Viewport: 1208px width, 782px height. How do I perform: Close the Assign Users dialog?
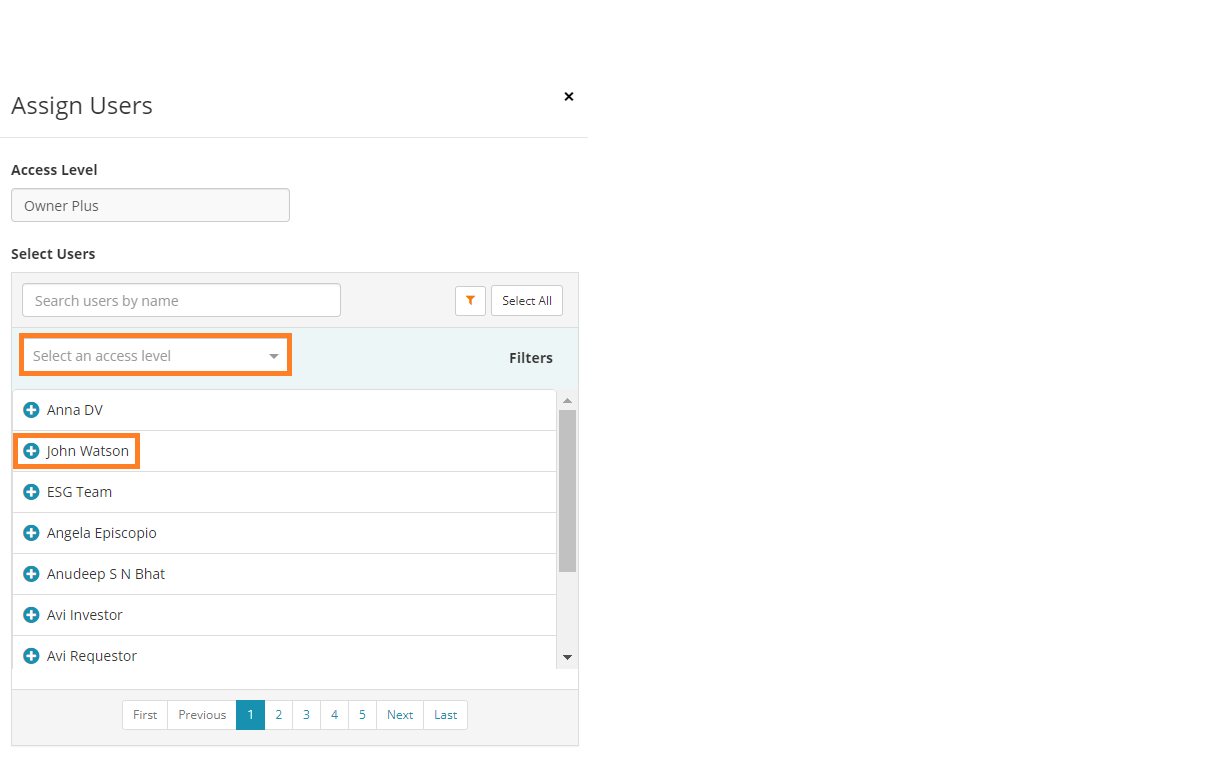569,97
